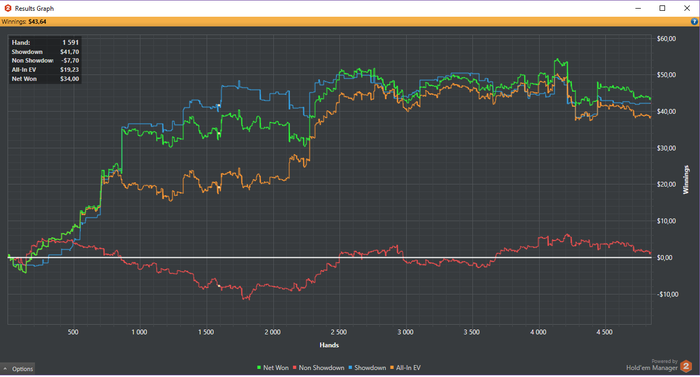Minimize the Results Graph window
Screen dimensions: 700x377
(x=638, y=8)
